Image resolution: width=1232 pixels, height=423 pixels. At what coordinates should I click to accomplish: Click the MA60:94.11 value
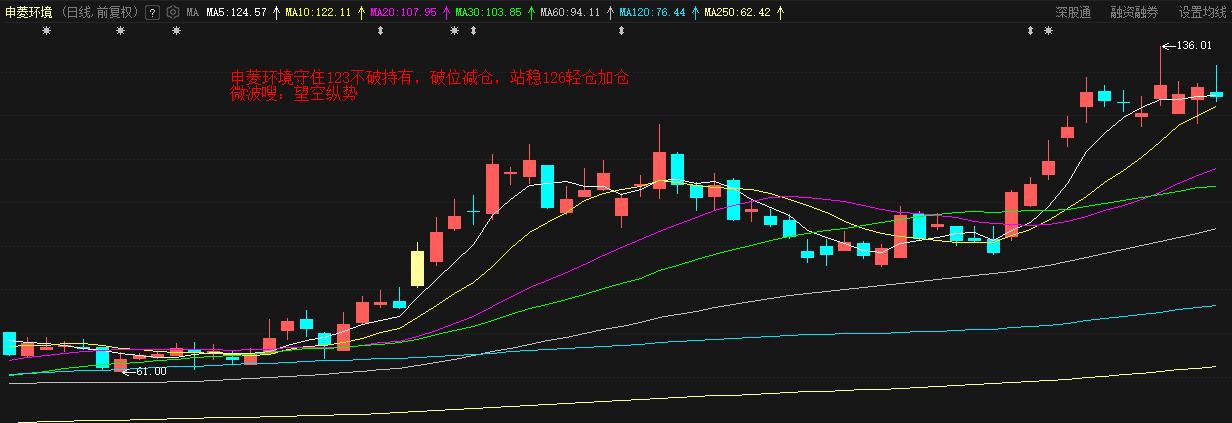coord(570,13)
